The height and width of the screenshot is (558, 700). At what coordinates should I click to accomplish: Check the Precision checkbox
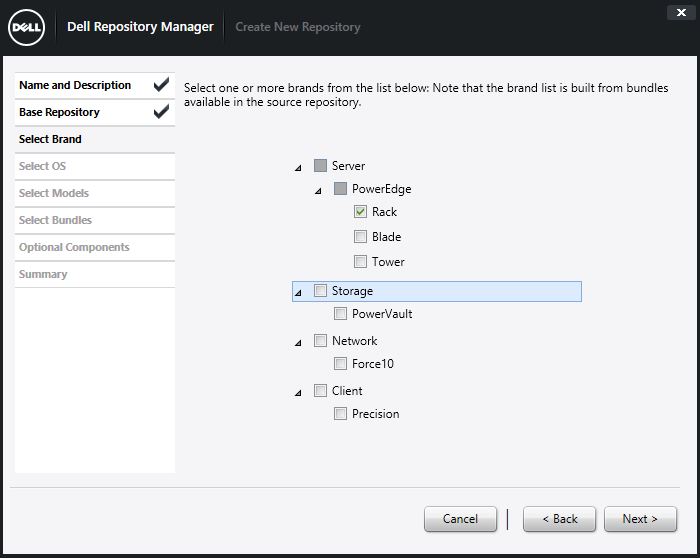[341, 414]
